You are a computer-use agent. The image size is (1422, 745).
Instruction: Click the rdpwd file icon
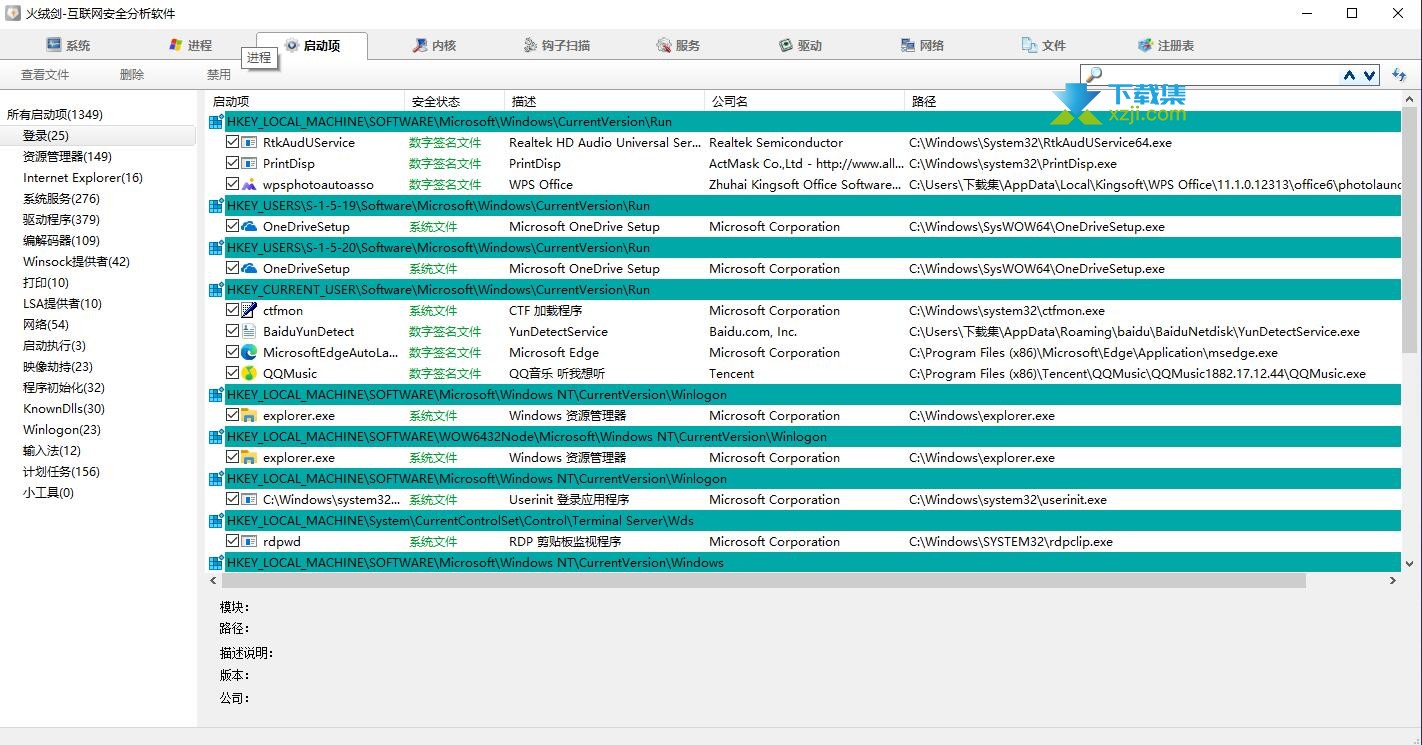[249, 541]
